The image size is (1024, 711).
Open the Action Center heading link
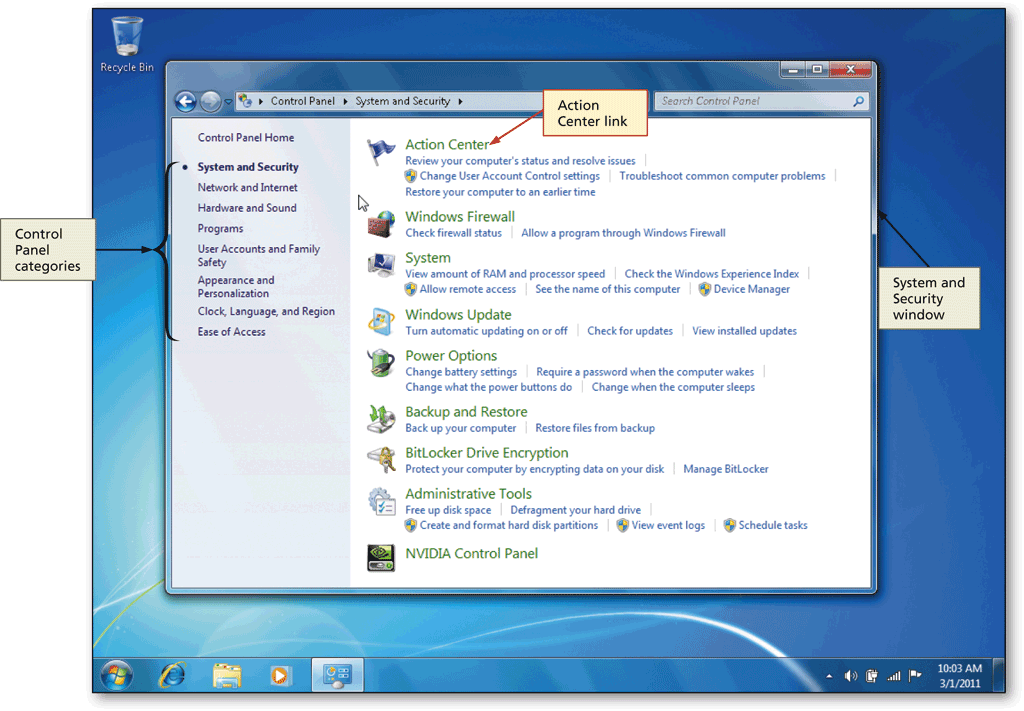coord(447,144)
